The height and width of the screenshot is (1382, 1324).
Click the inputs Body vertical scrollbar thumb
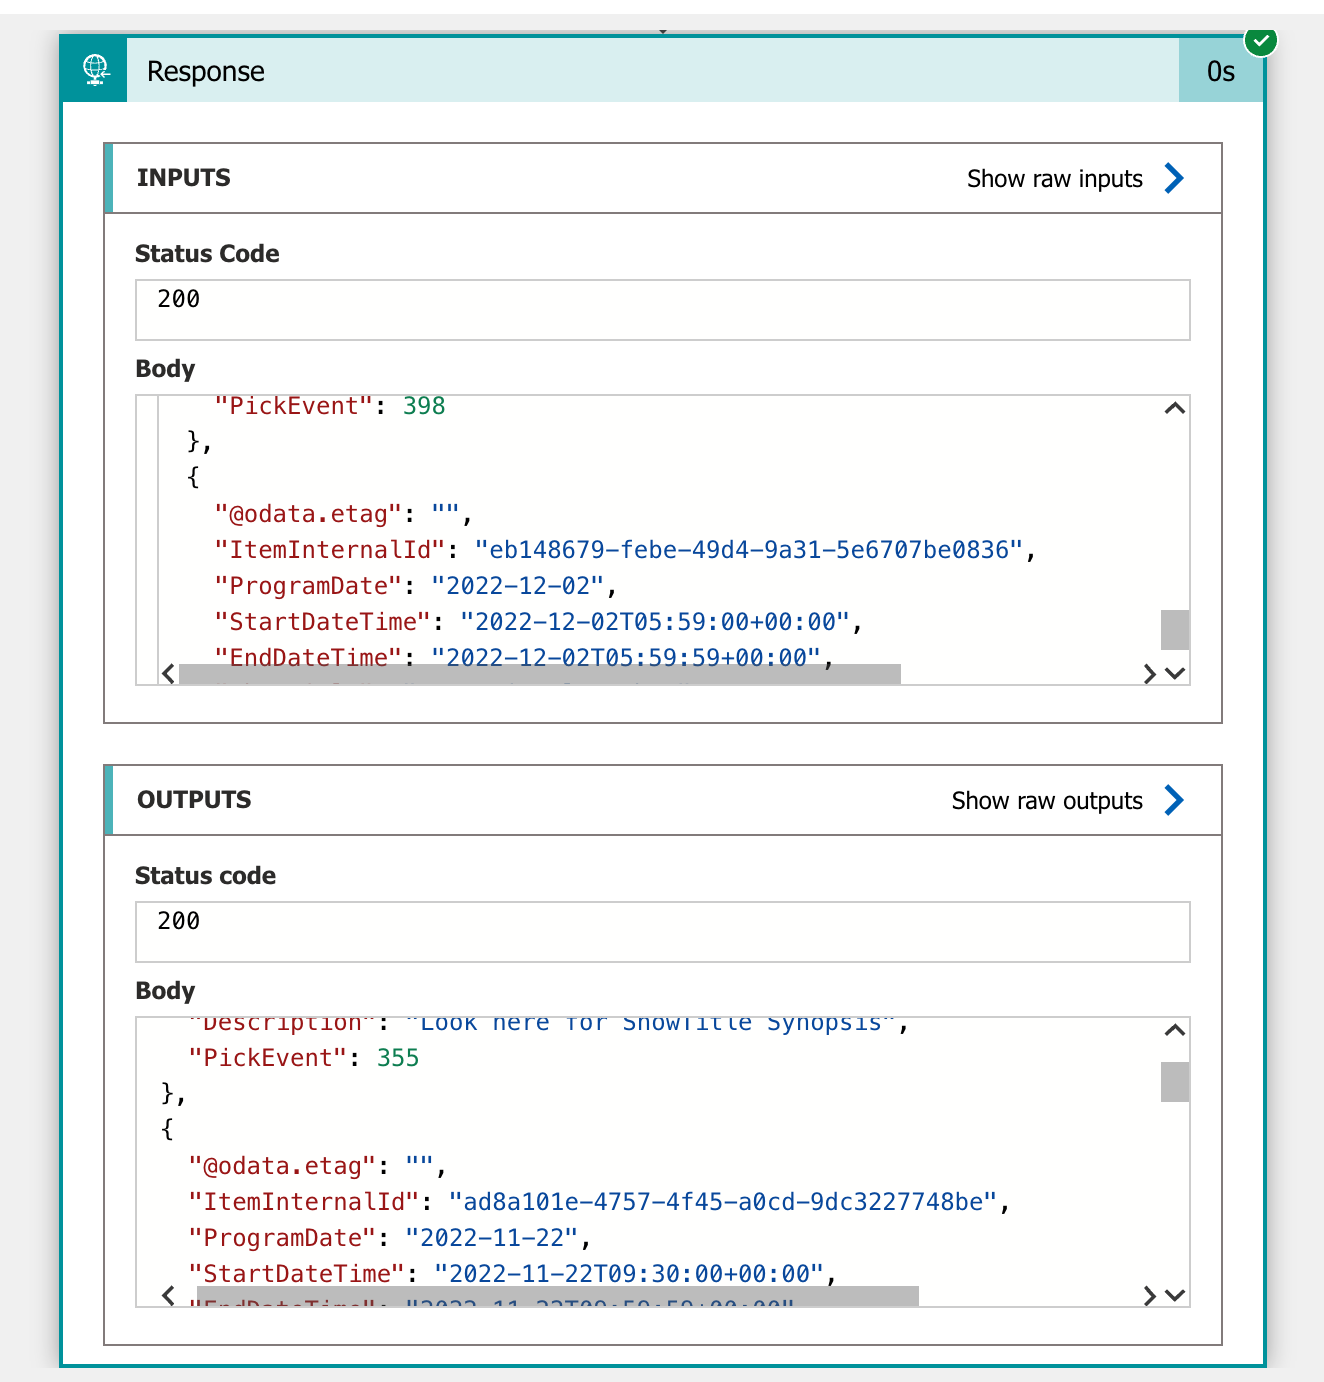(1175, 630)
